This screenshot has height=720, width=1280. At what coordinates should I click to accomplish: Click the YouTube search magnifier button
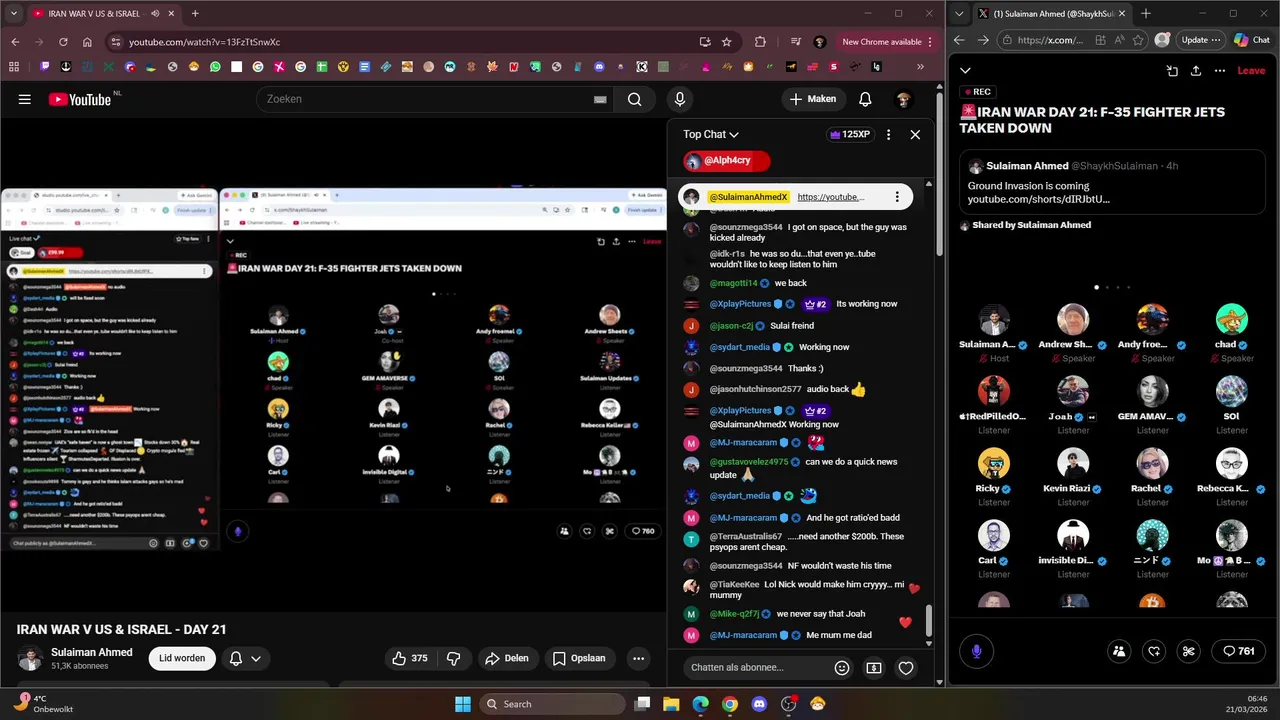pos(634,99)
